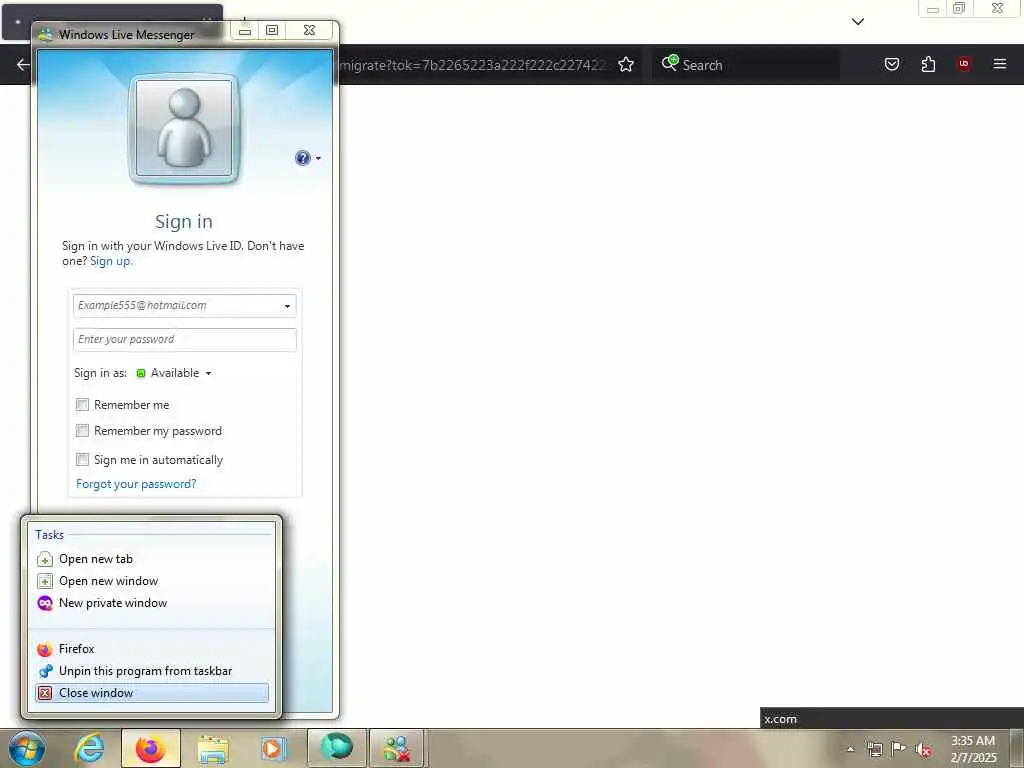Open the Save to Pocket icon
1024x768 pixels.
(x=892, y=64)
